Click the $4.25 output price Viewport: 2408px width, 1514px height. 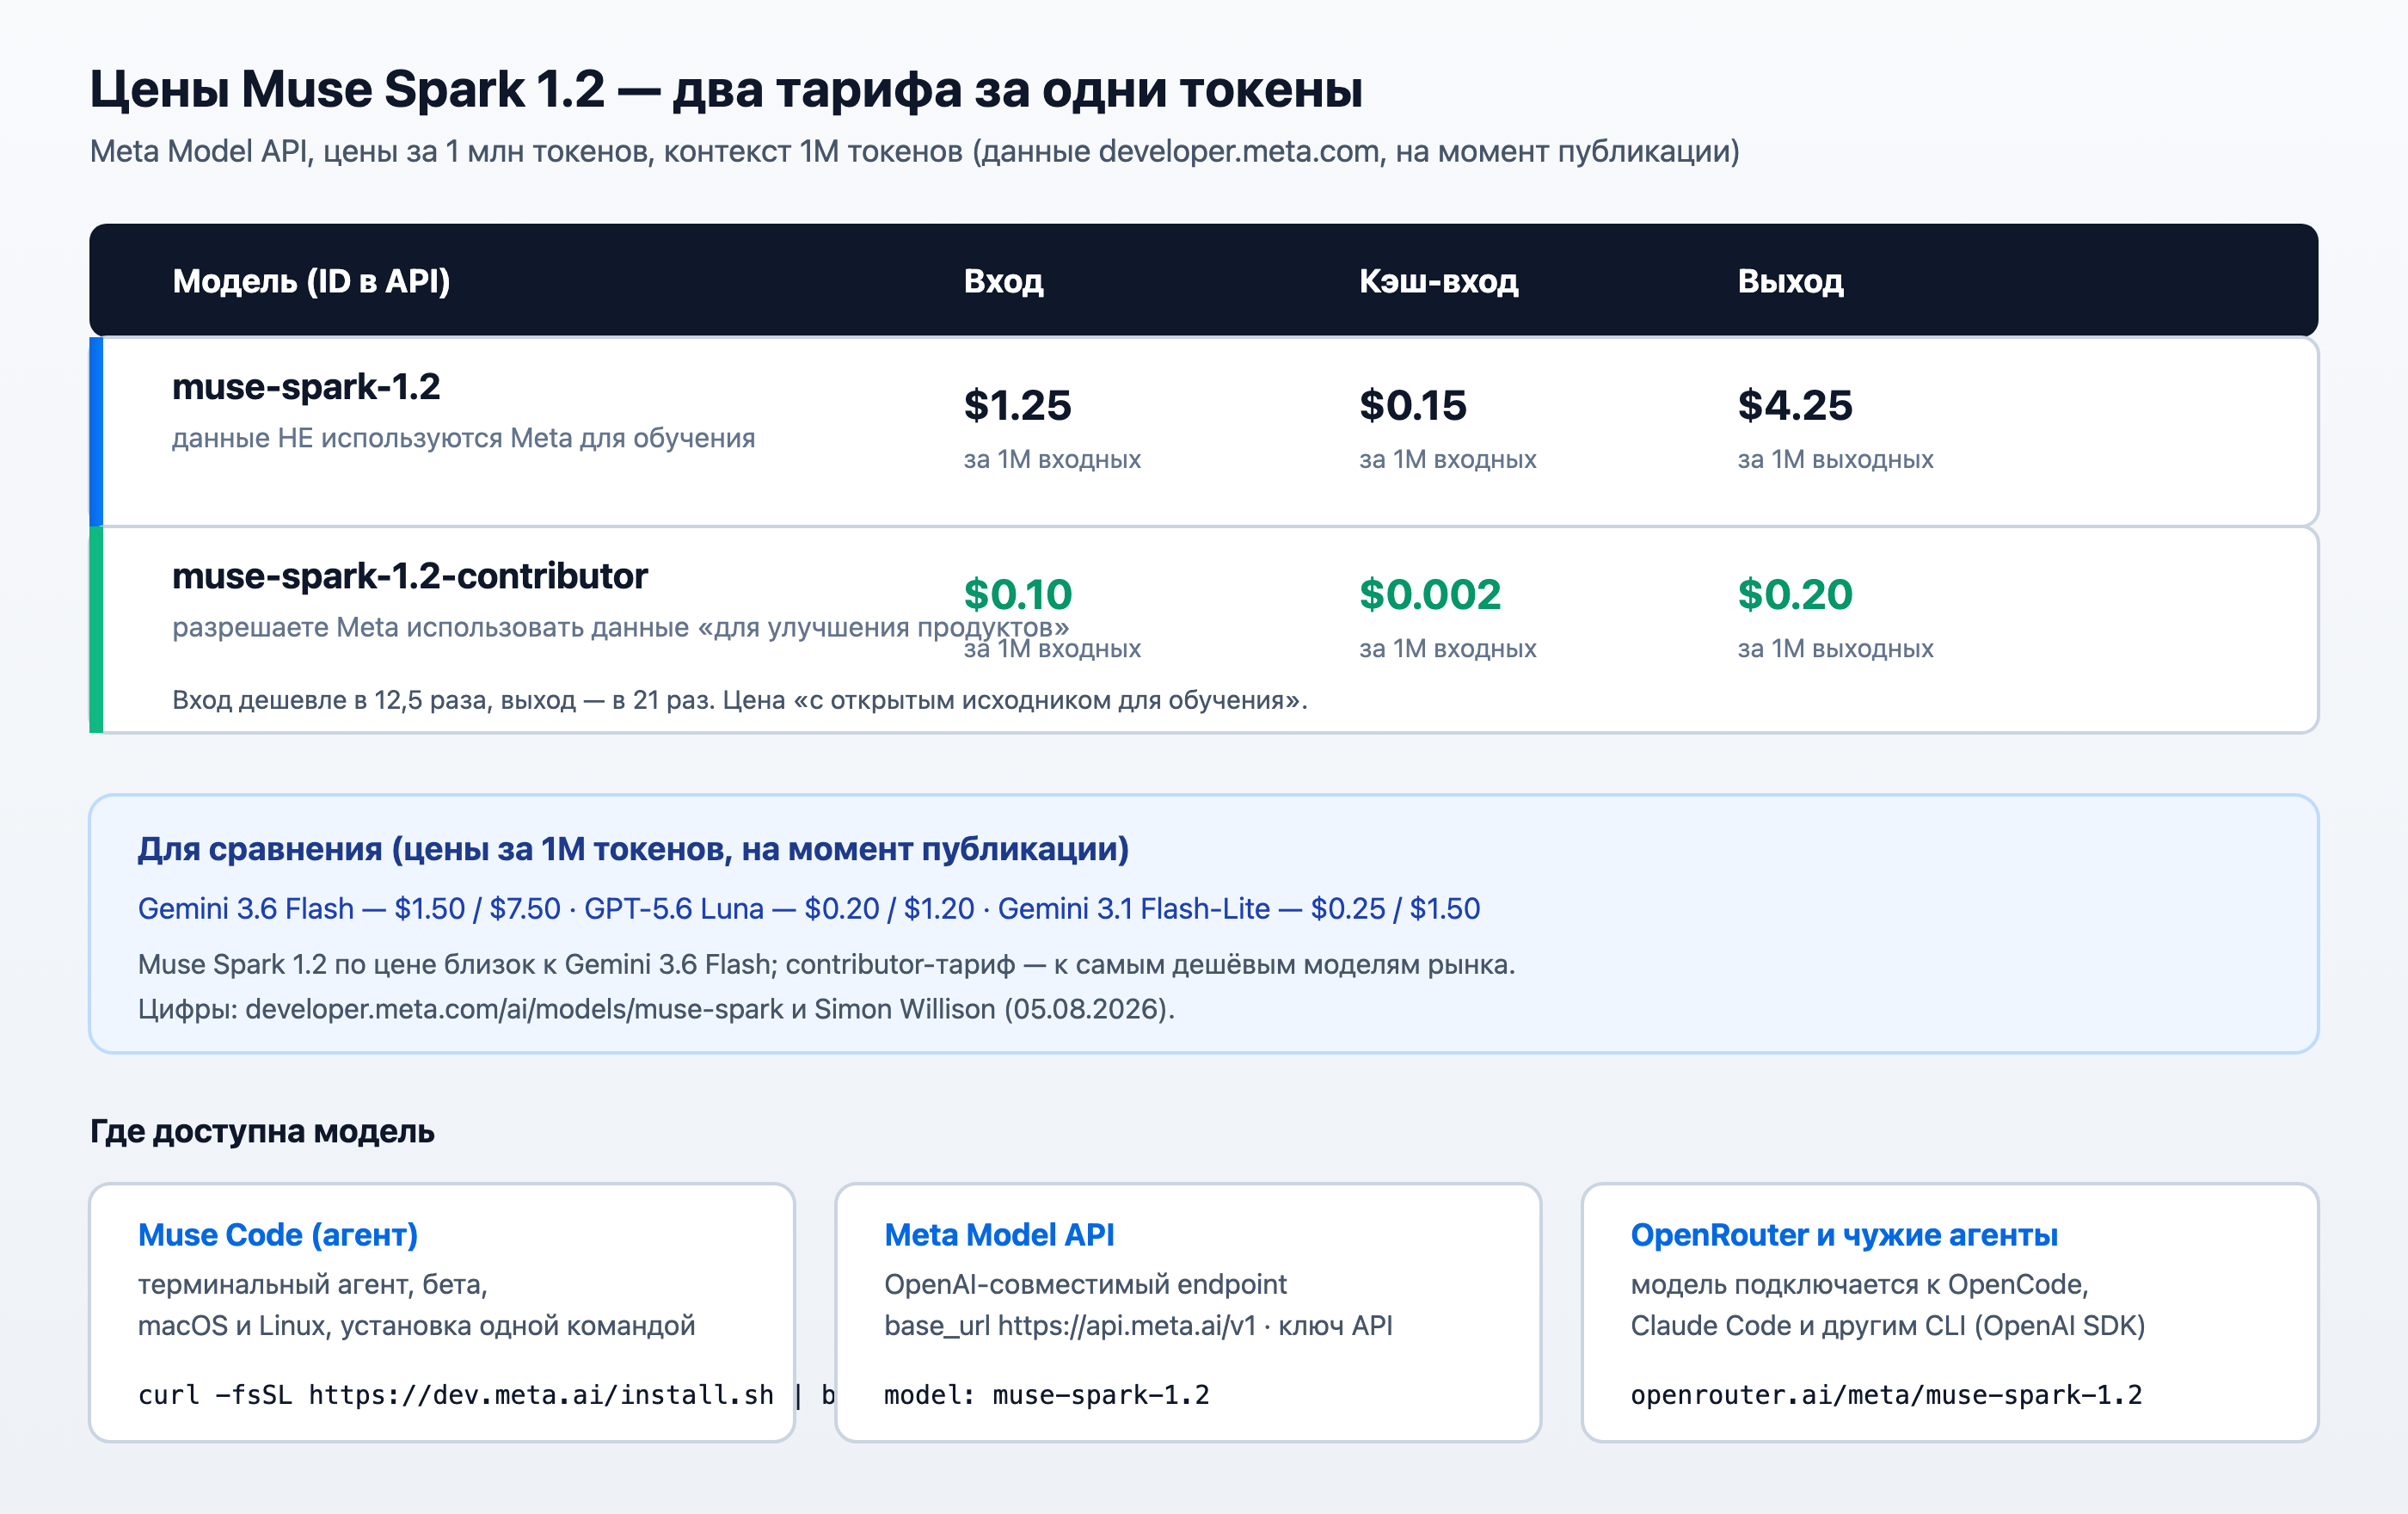click(1794, 405)
